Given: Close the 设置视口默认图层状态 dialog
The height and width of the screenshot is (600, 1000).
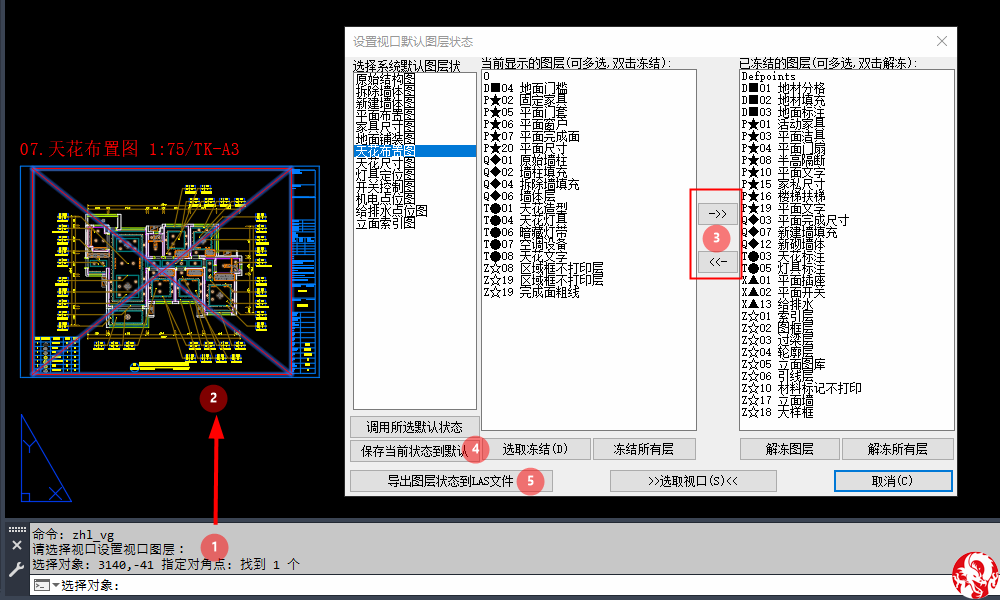Looking at the screenshot, I should 941,41.
